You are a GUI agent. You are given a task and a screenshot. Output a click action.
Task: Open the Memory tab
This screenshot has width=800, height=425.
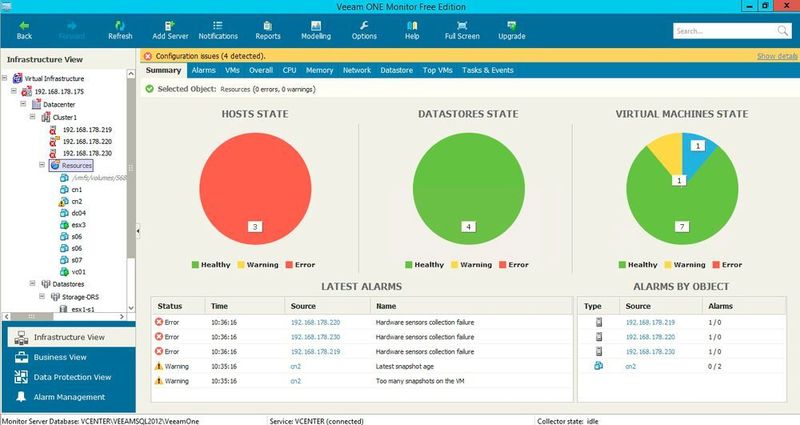coord(319,70)
